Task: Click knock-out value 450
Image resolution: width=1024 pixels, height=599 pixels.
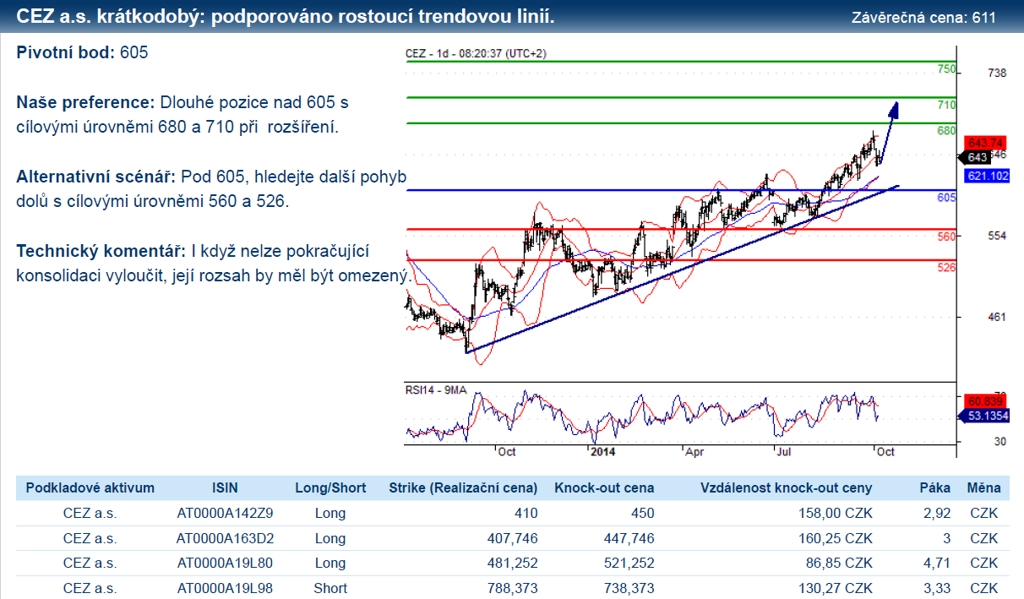Action: tap(642, 513)
